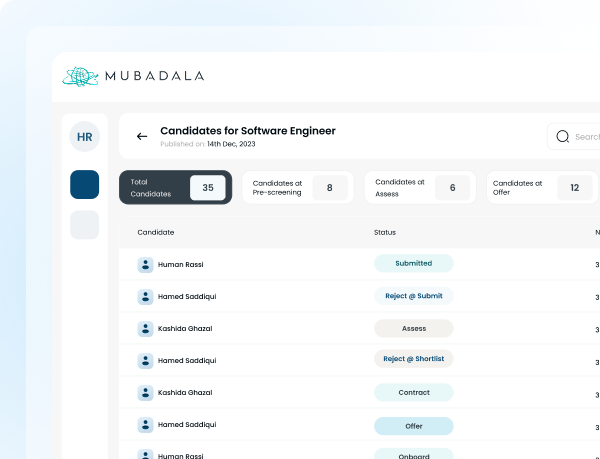Sort by the Candidate column header

(x=156, y=232)
